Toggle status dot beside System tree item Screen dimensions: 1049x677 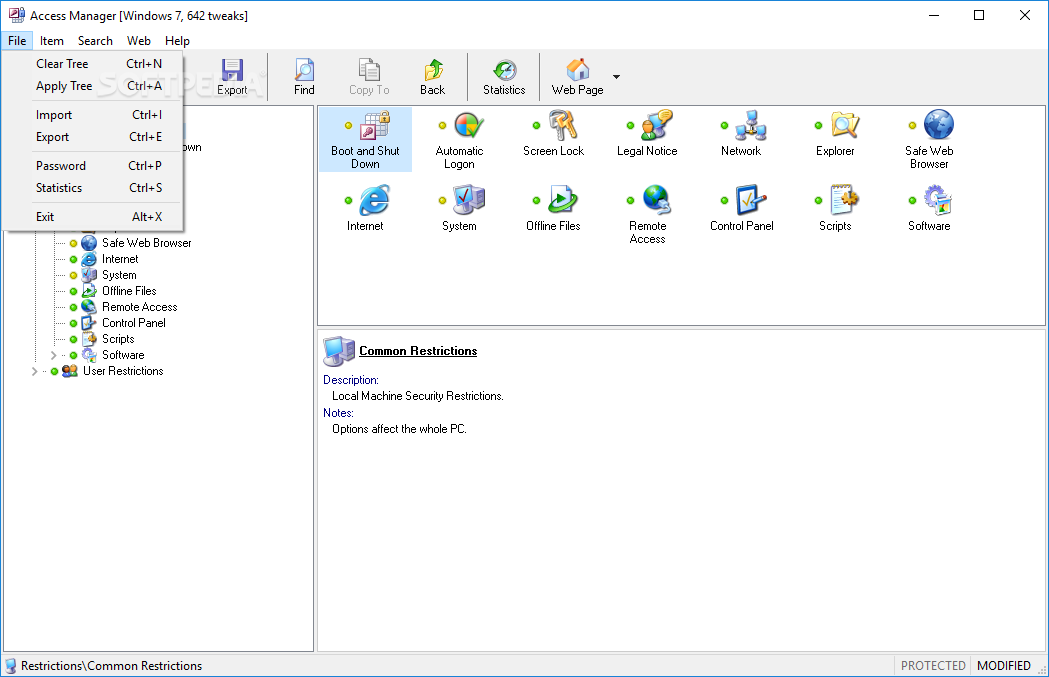[x=74, y=276]
